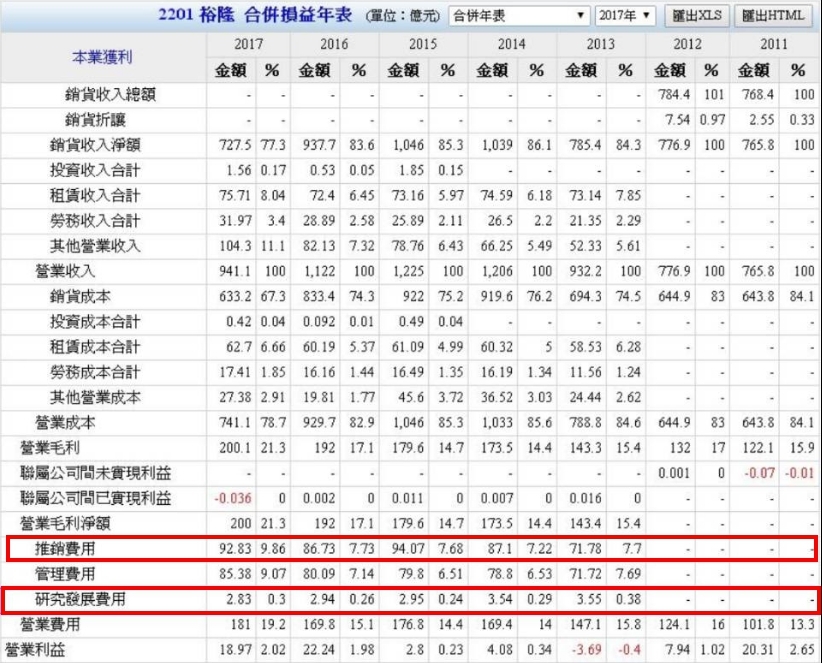Click the 92.83 cell in 推銷費用 row
The width and height of the screenshot is (822, 663).
click(235, 549)
